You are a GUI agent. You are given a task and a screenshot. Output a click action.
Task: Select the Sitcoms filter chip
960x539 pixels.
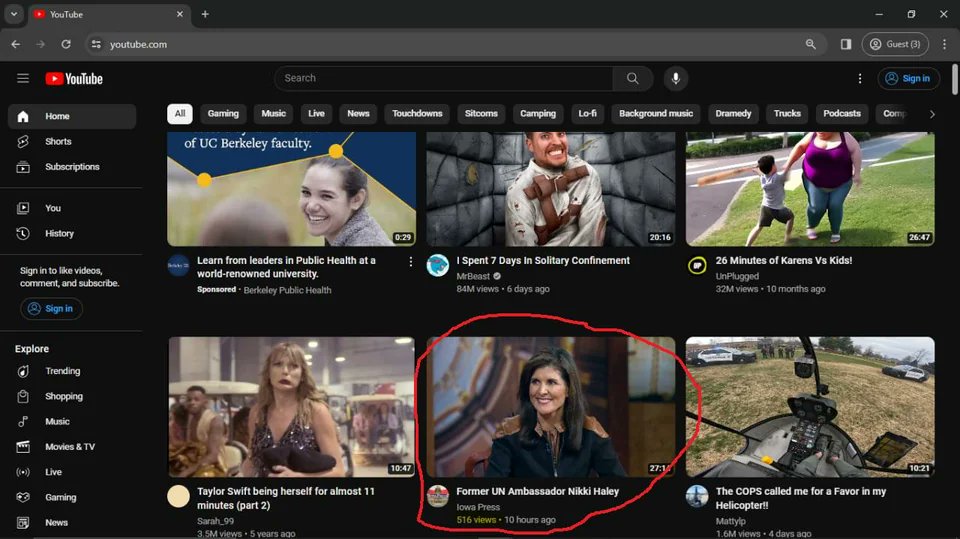(x=481, y=113)
